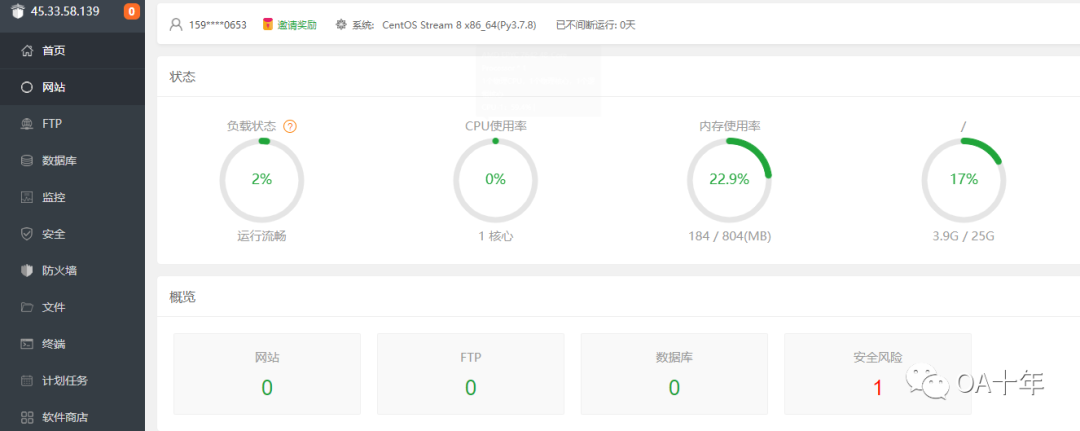Open the 监控 sidebar entry
Screen dimensions: 1080x431
(x=72, y=198)
